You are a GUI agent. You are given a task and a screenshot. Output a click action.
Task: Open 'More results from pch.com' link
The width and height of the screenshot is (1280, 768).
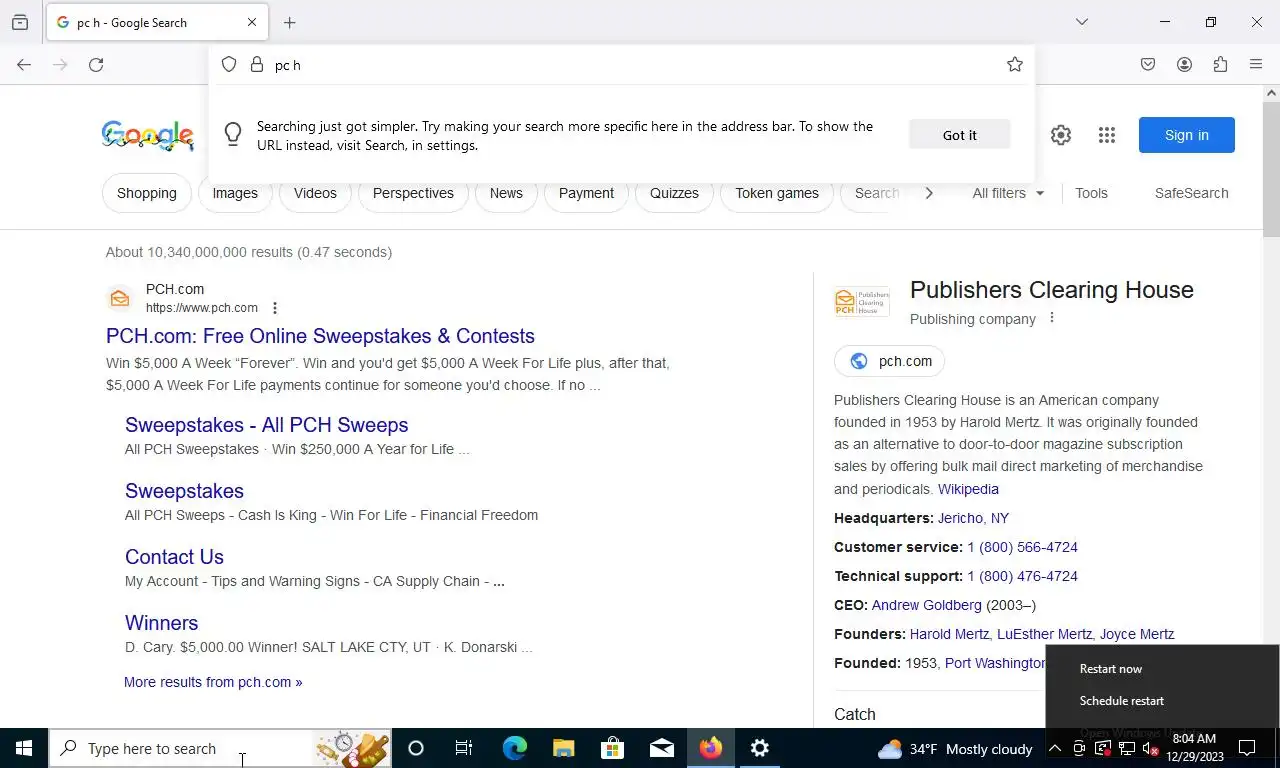(213, 682)
